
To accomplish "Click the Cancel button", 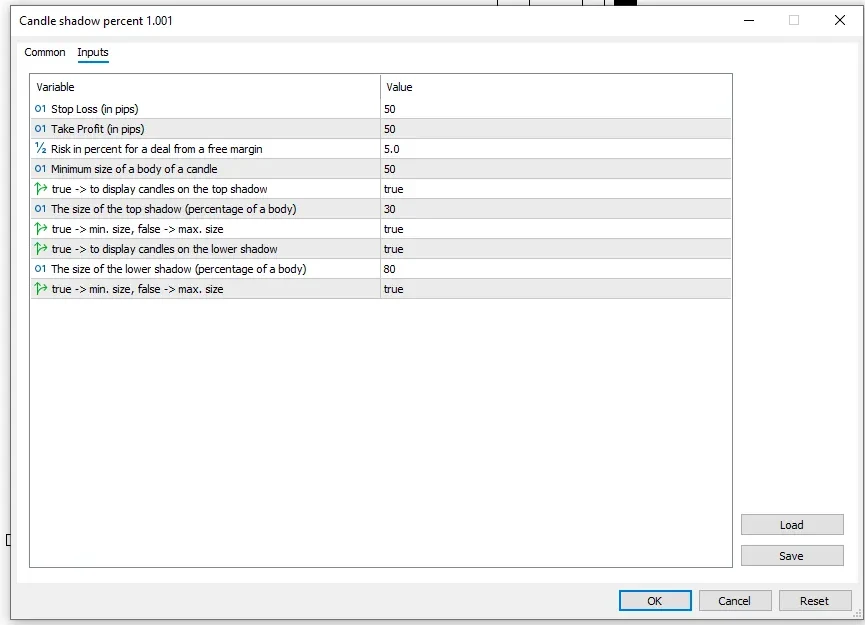I will [x=734, y=601].
